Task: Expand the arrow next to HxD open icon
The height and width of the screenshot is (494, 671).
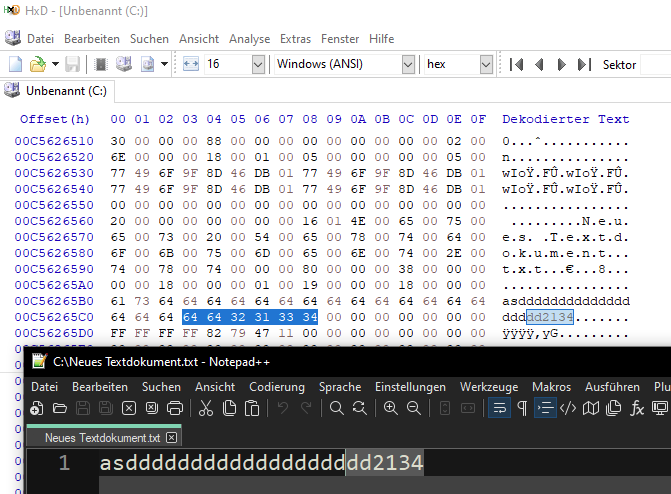Action: [55, 64]
